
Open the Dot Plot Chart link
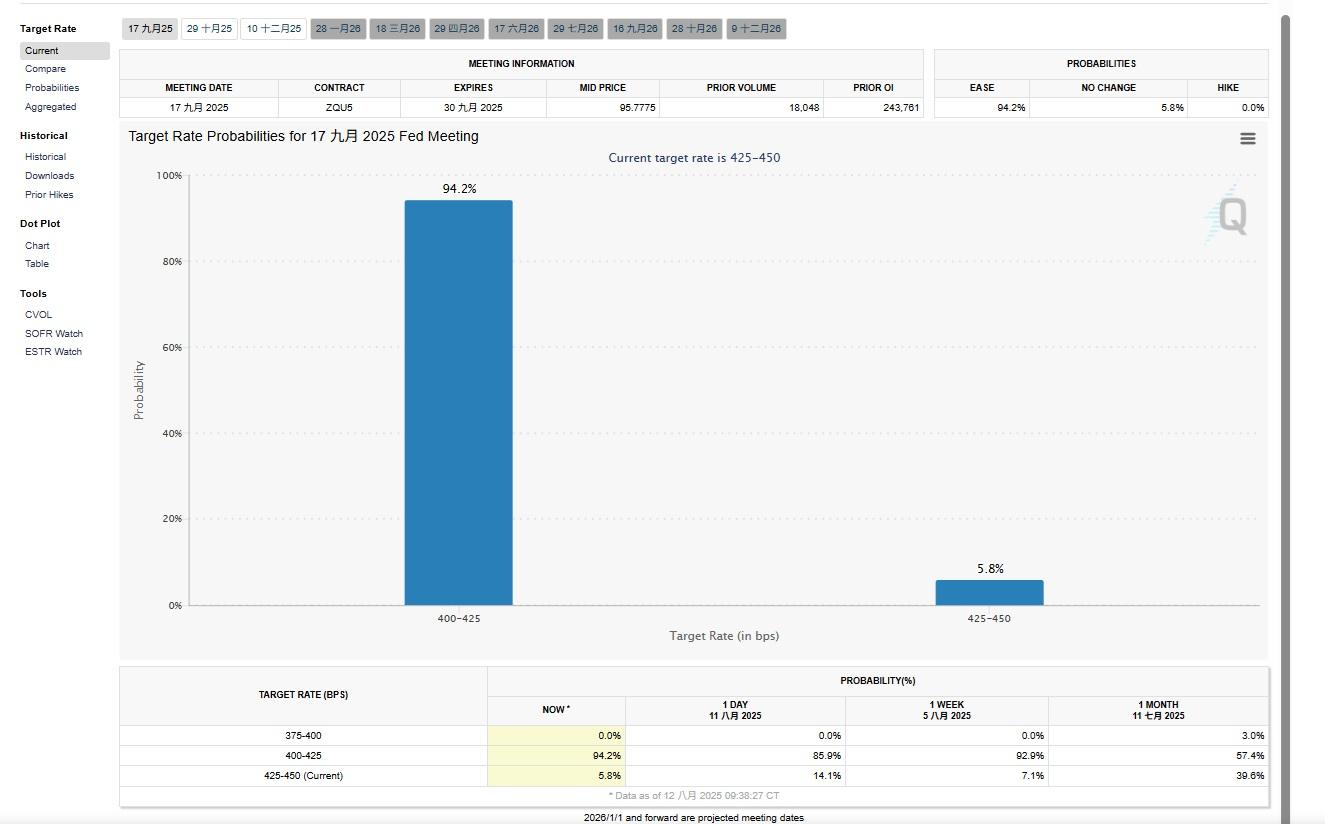click(x=37, y=246)
